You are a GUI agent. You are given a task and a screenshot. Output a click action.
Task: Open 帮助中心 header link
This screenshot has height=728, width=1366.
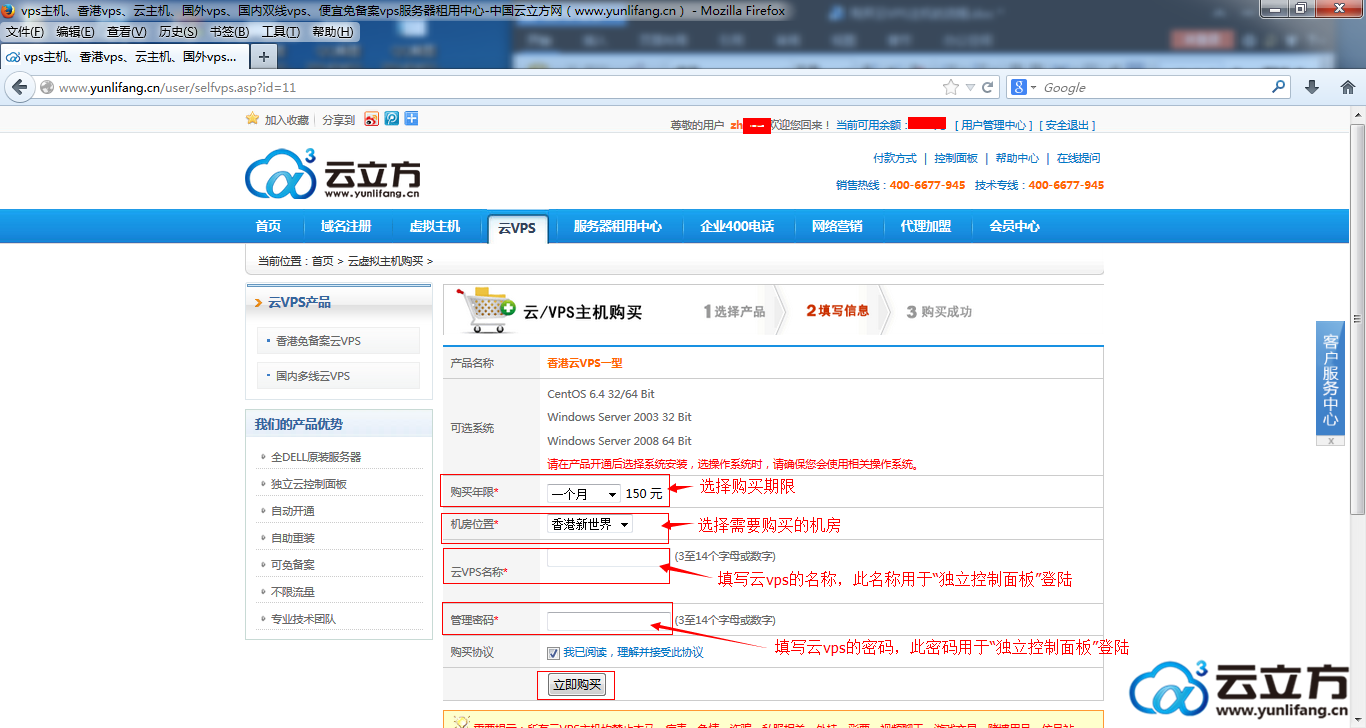1017,158
